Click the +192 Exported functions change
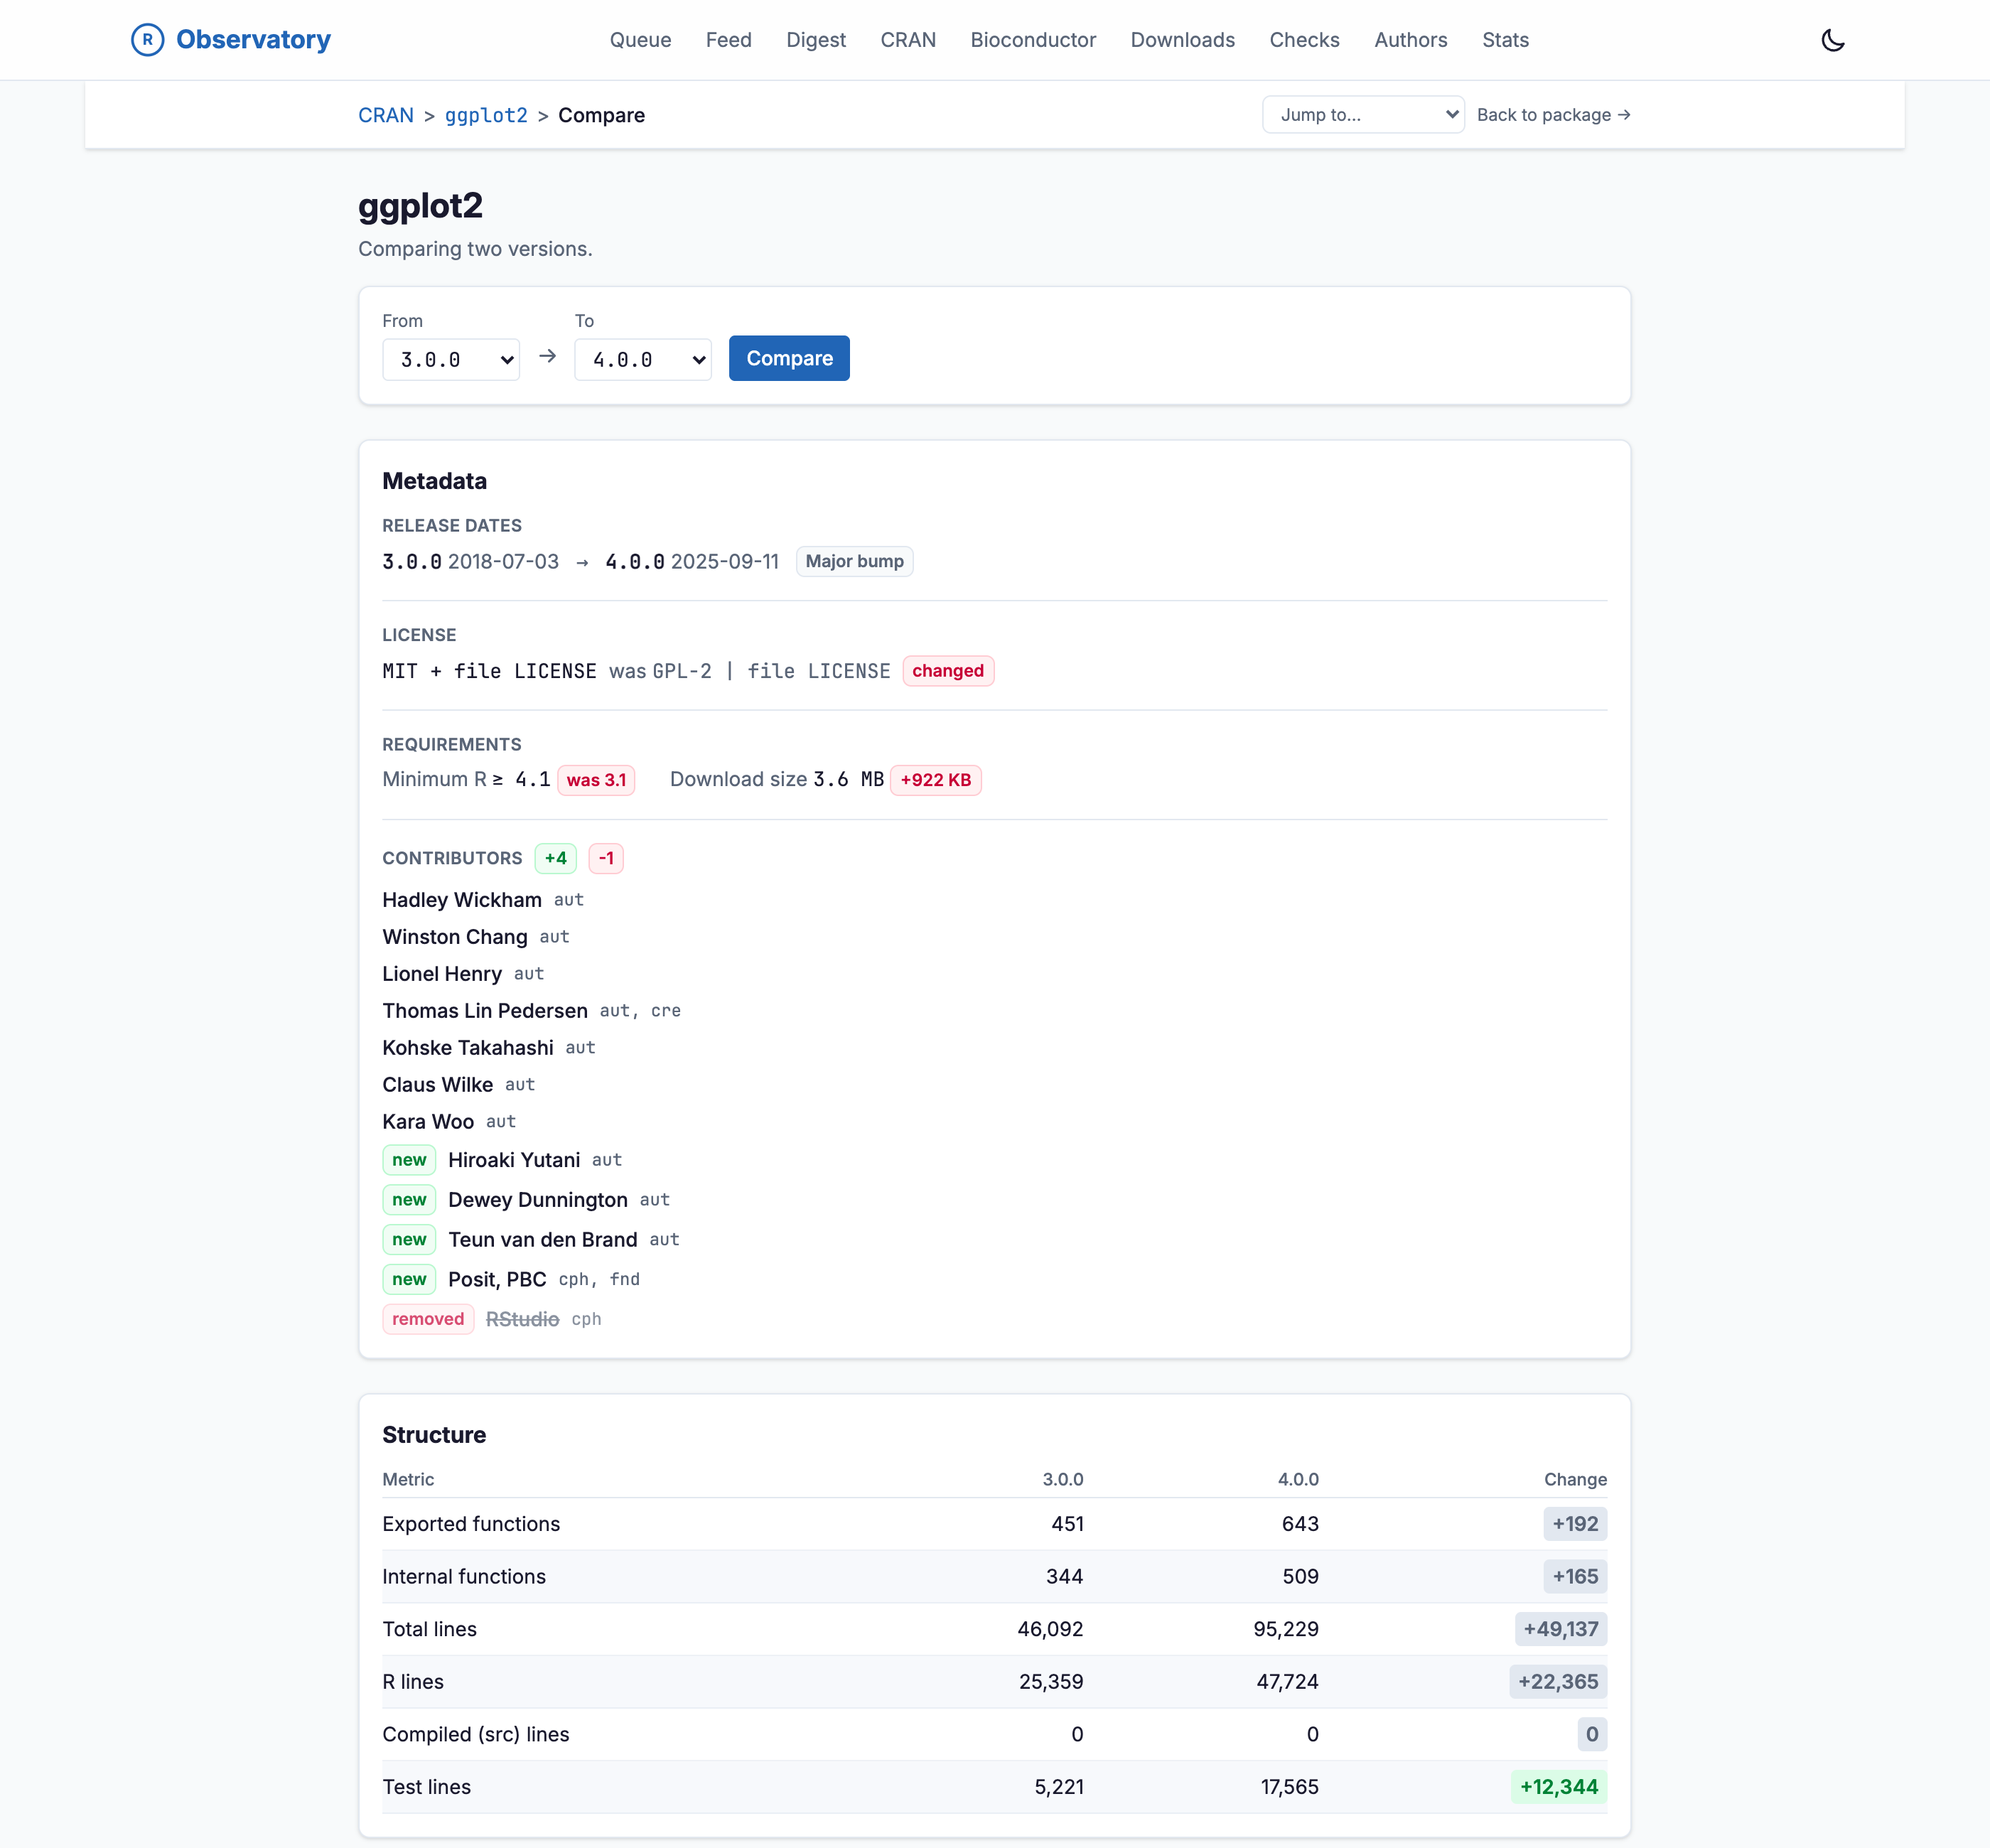The height and width of the screenshot is (1848, 1990). coord(1574,1524)
